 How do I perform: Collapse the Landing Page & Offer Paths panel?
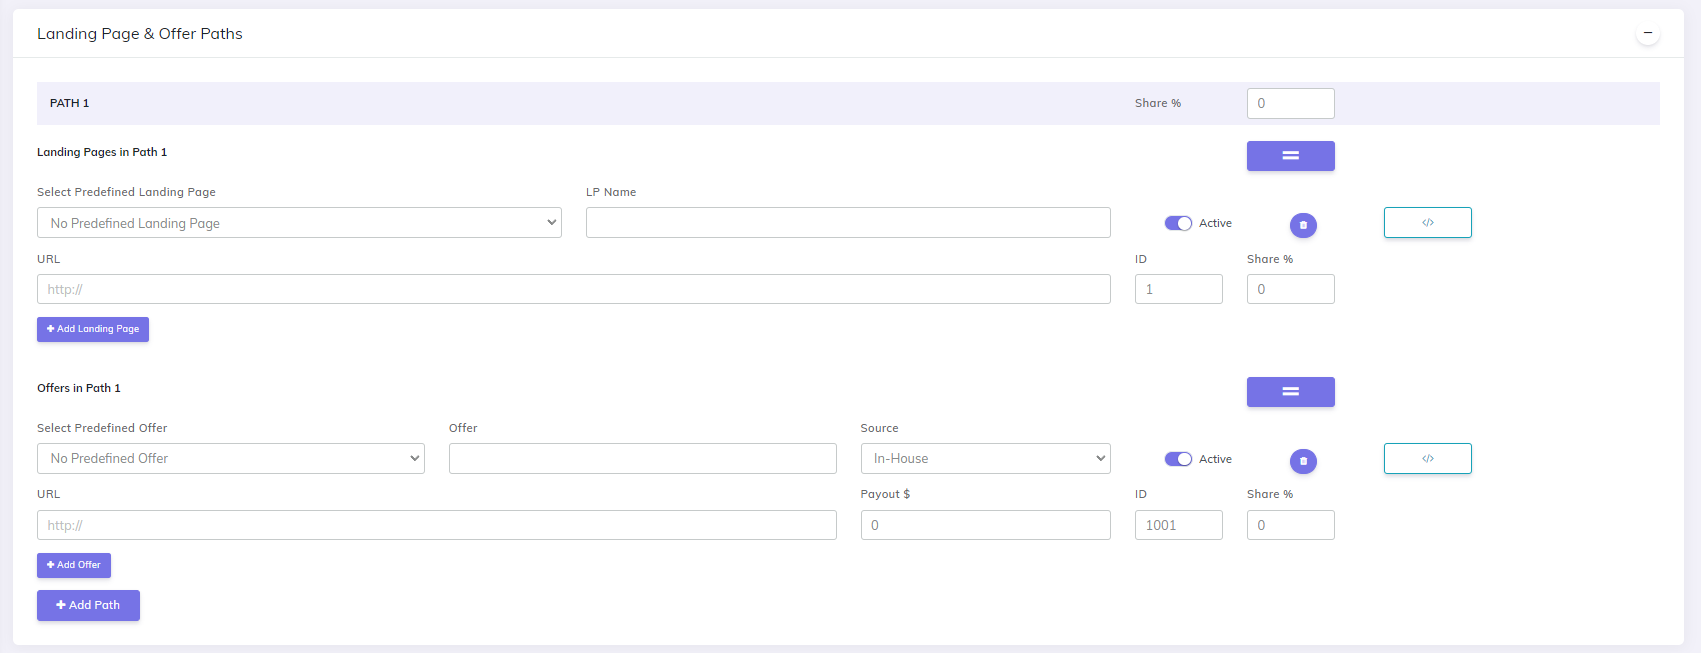[1647, 33]
